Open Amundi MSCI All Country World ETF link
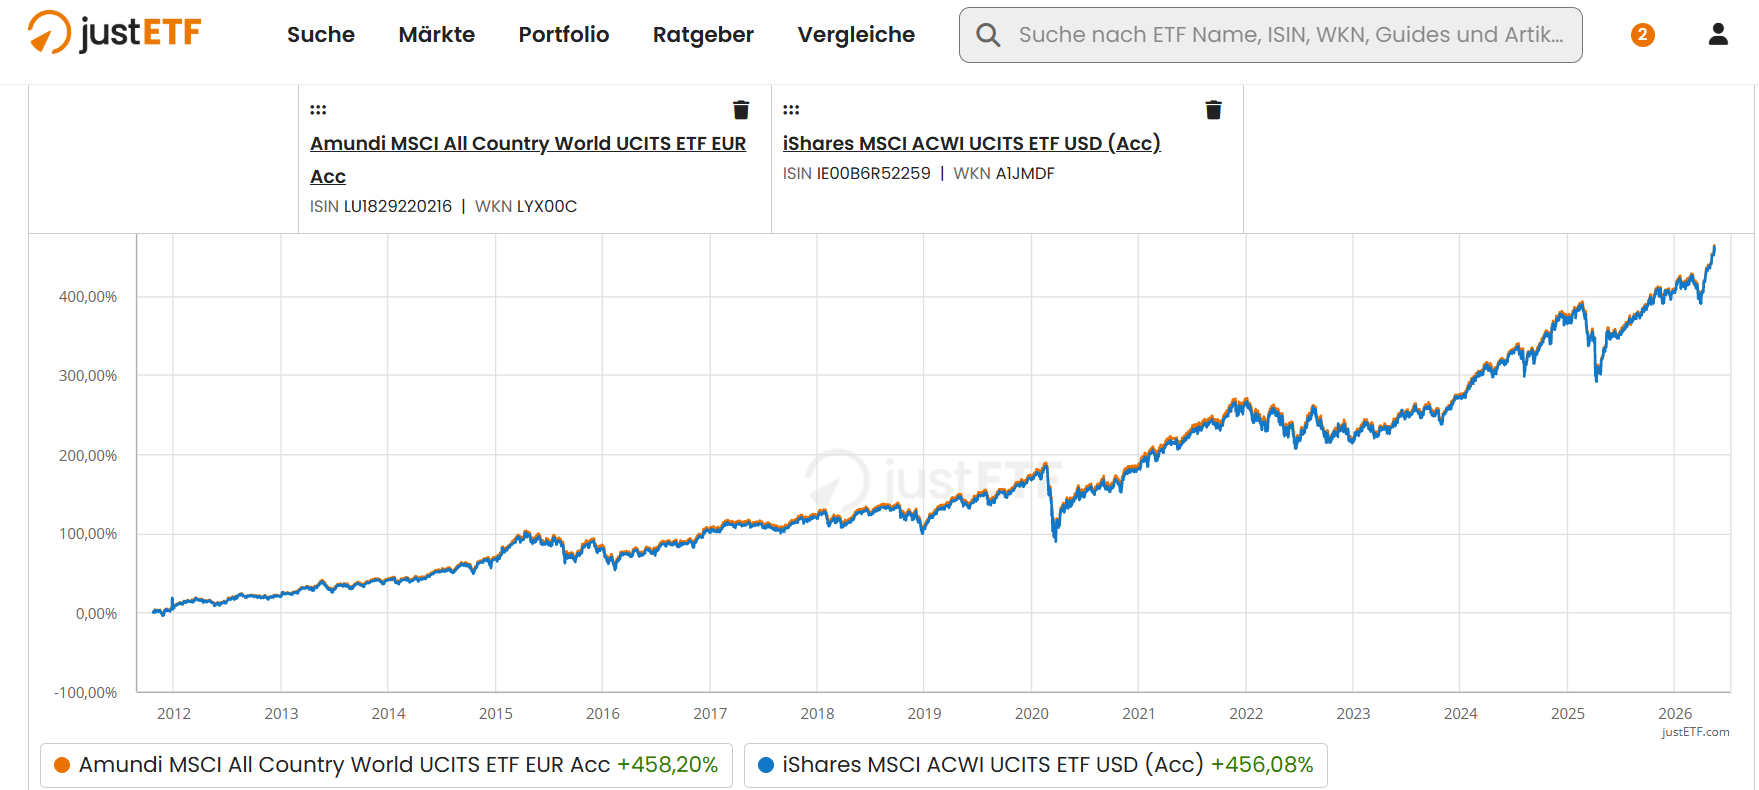Screen dimensions: 1759x790 [x=528, y=159]
